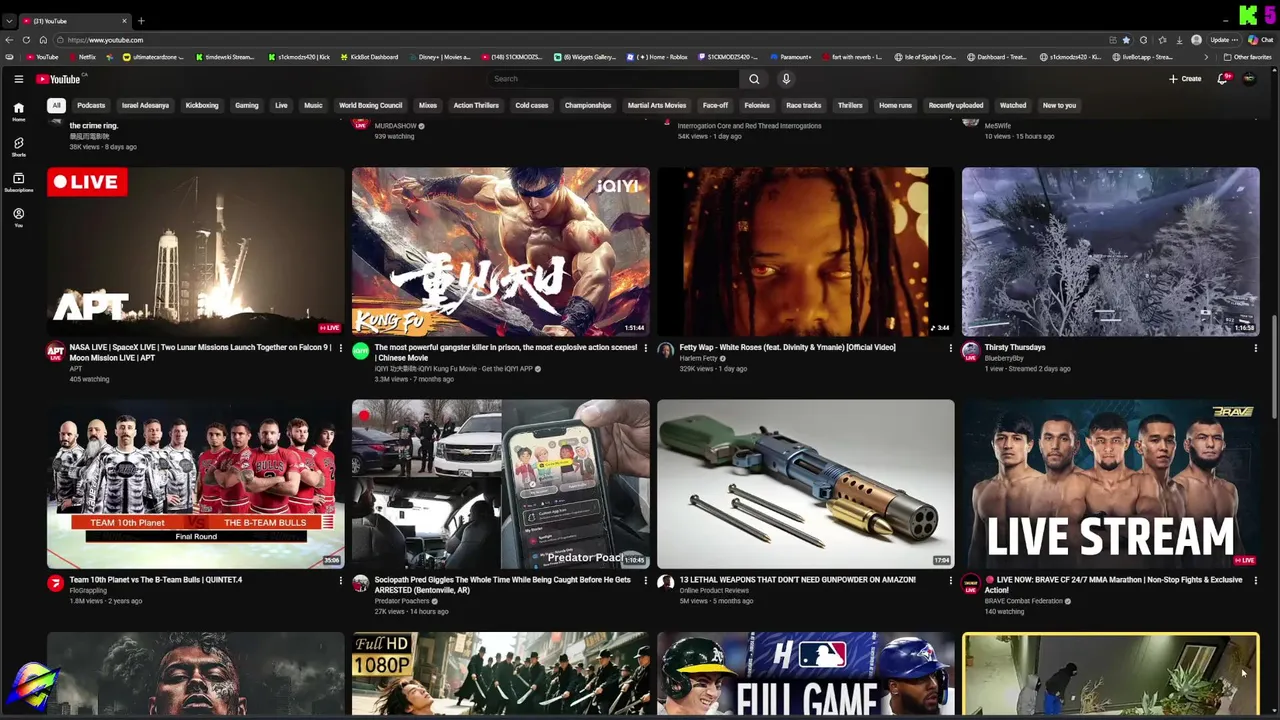The image size is (1280, 720).
Task: Open the APT channel avatar
Action: click(x=55, y=351)
